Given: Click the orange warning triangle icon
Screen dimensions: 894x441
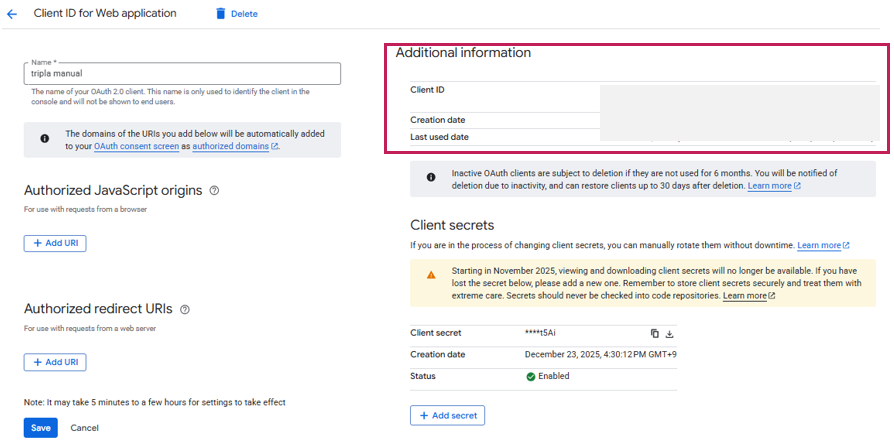Looking at the screenshot, I should [x=431, y=274].
